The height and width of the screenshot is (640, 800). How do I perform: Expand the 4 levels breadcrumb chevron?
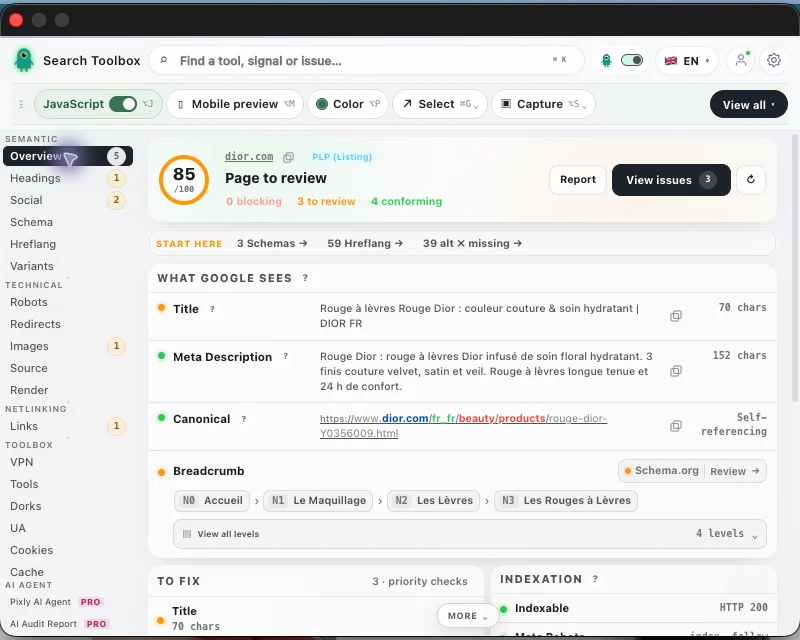pyautogui.click(x=755, y=535)
